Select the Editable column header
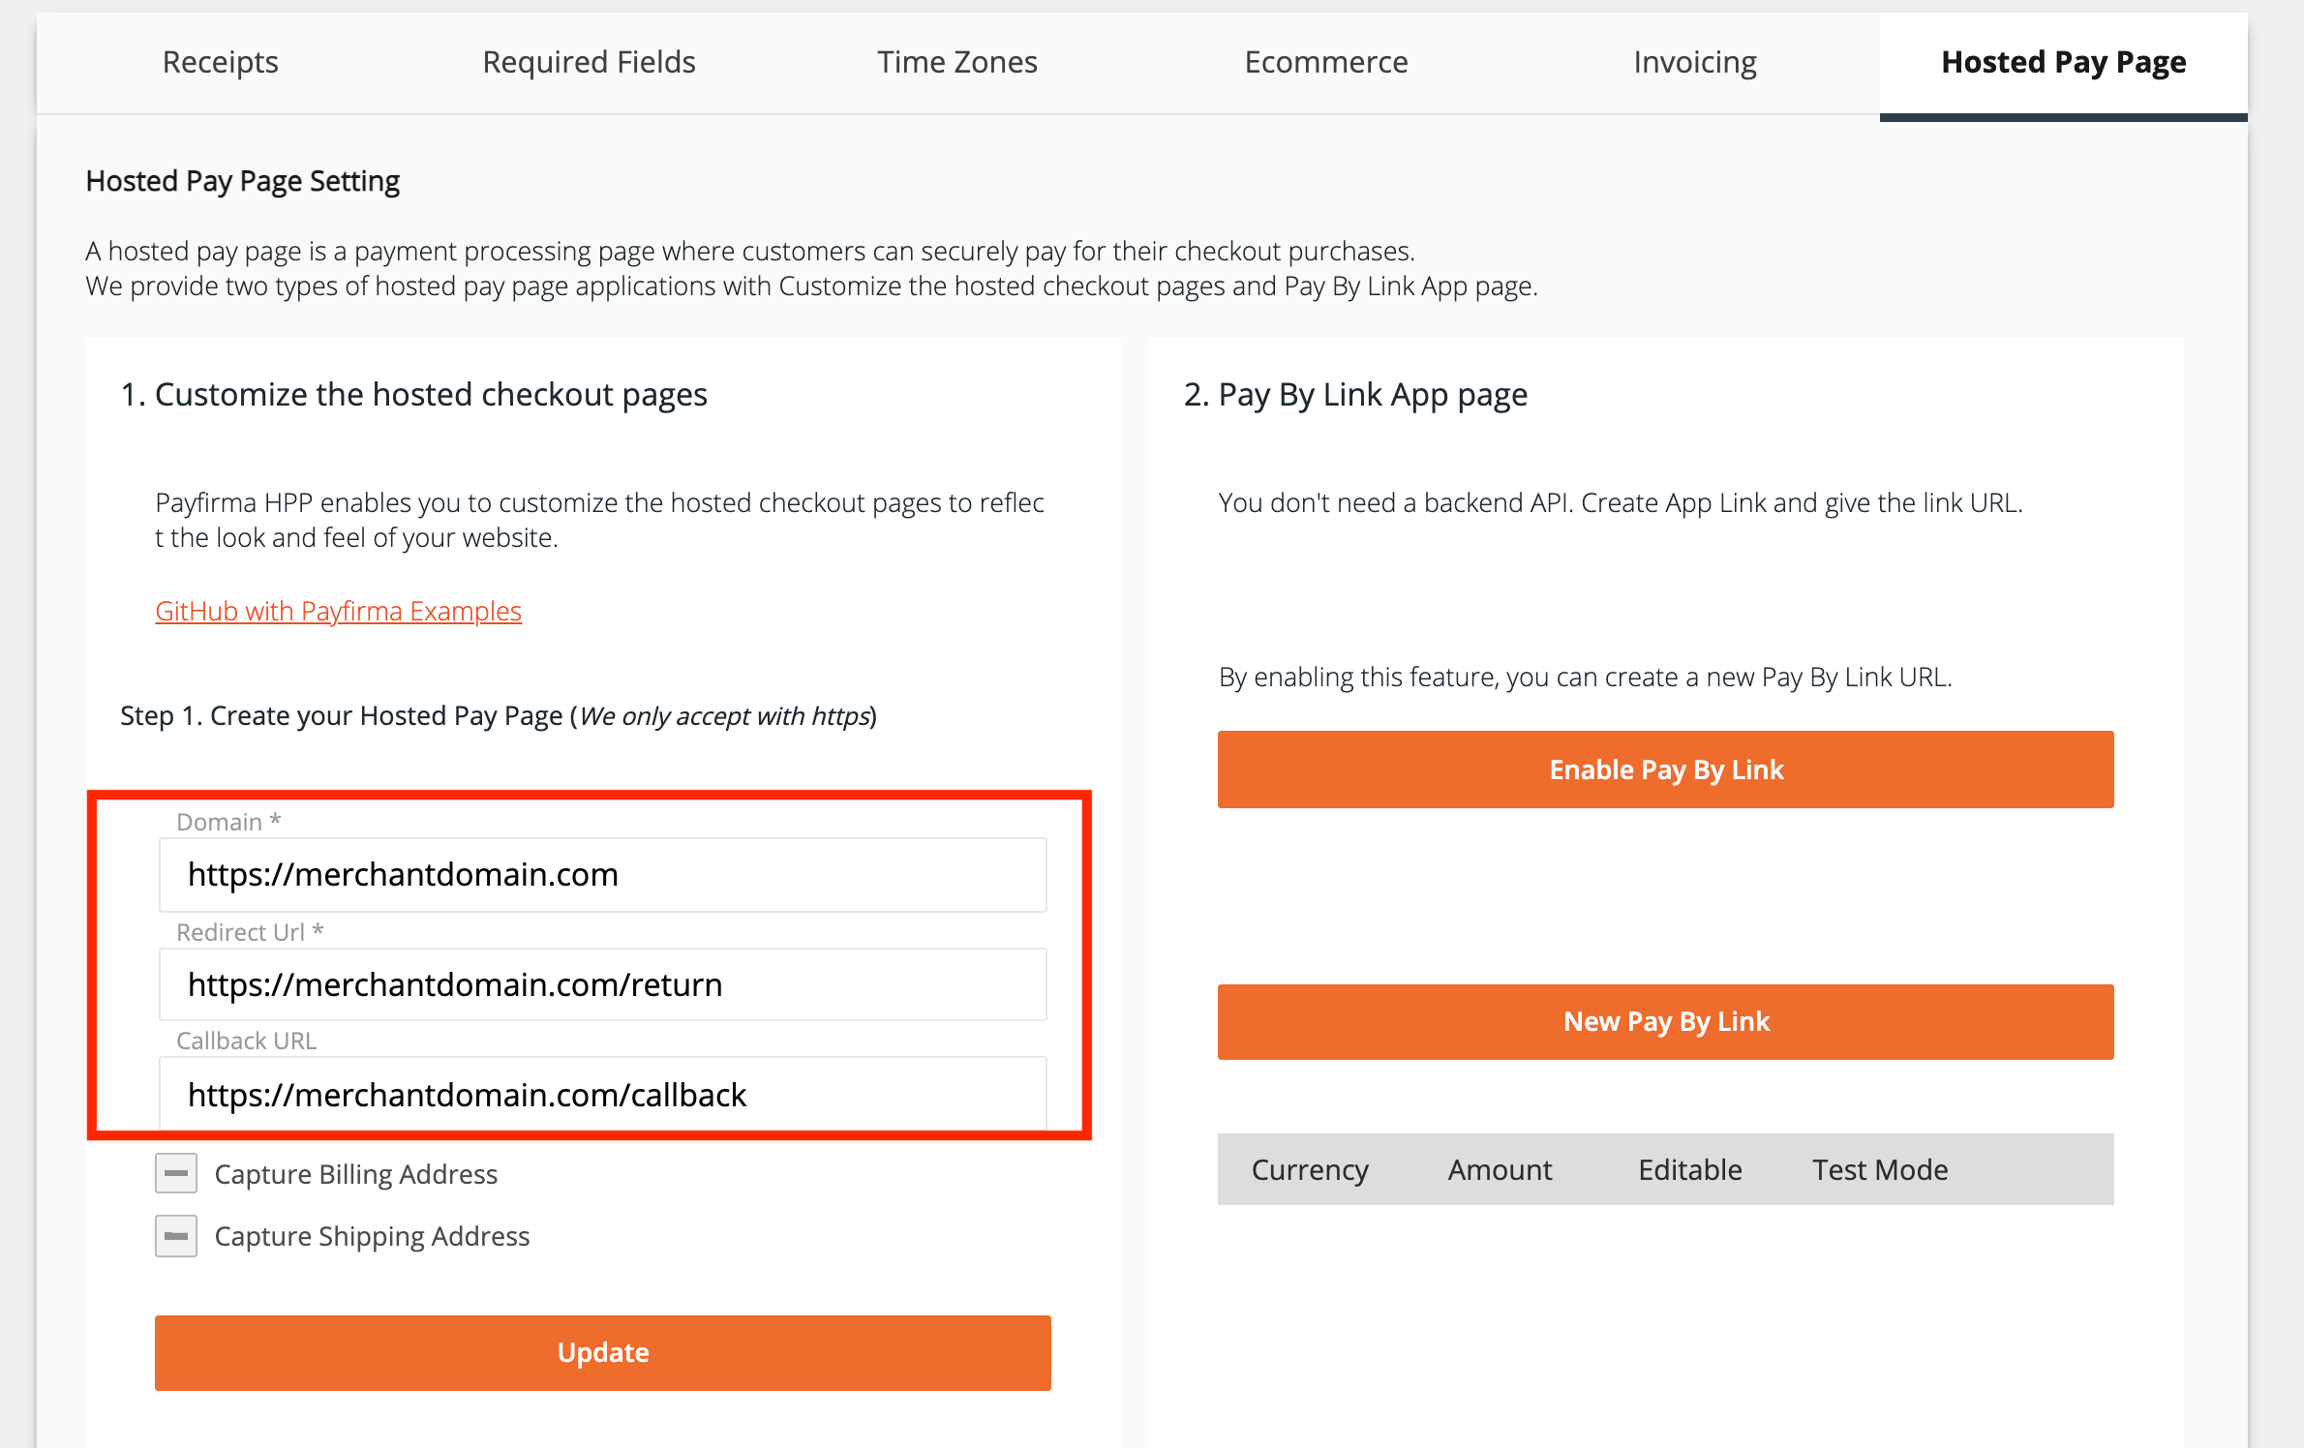The height and width of the screenshot is (1448, 2304). click(1689, 1169)
